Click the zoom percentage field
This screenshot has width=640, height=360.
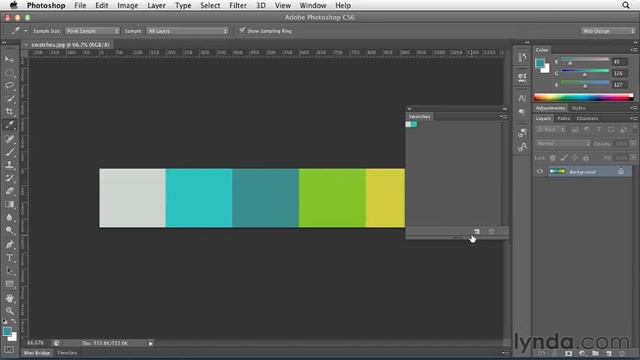[37, 343]
